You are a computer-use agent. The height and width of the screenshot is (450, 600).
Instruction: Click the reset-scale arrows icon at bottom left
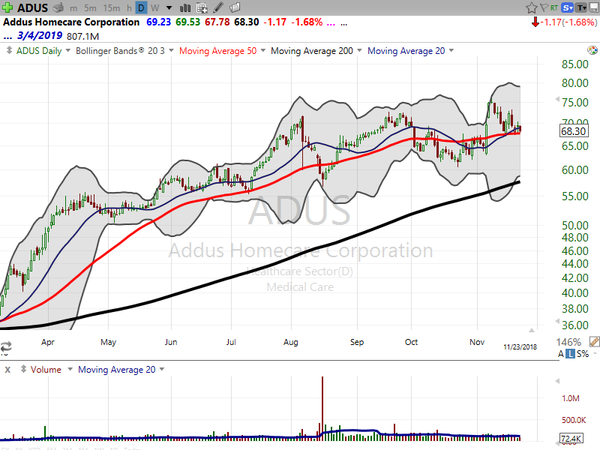tap(6, 347)
